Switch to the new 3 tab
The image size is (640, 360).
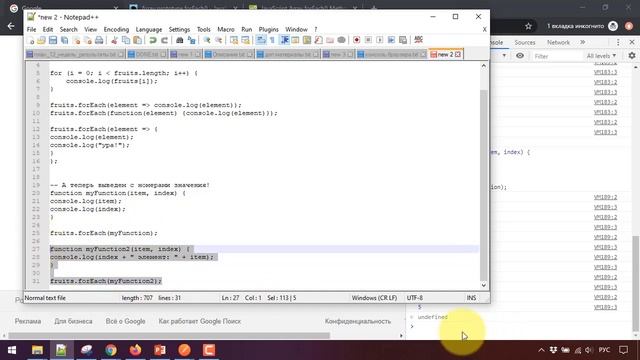tap(338, 54)
